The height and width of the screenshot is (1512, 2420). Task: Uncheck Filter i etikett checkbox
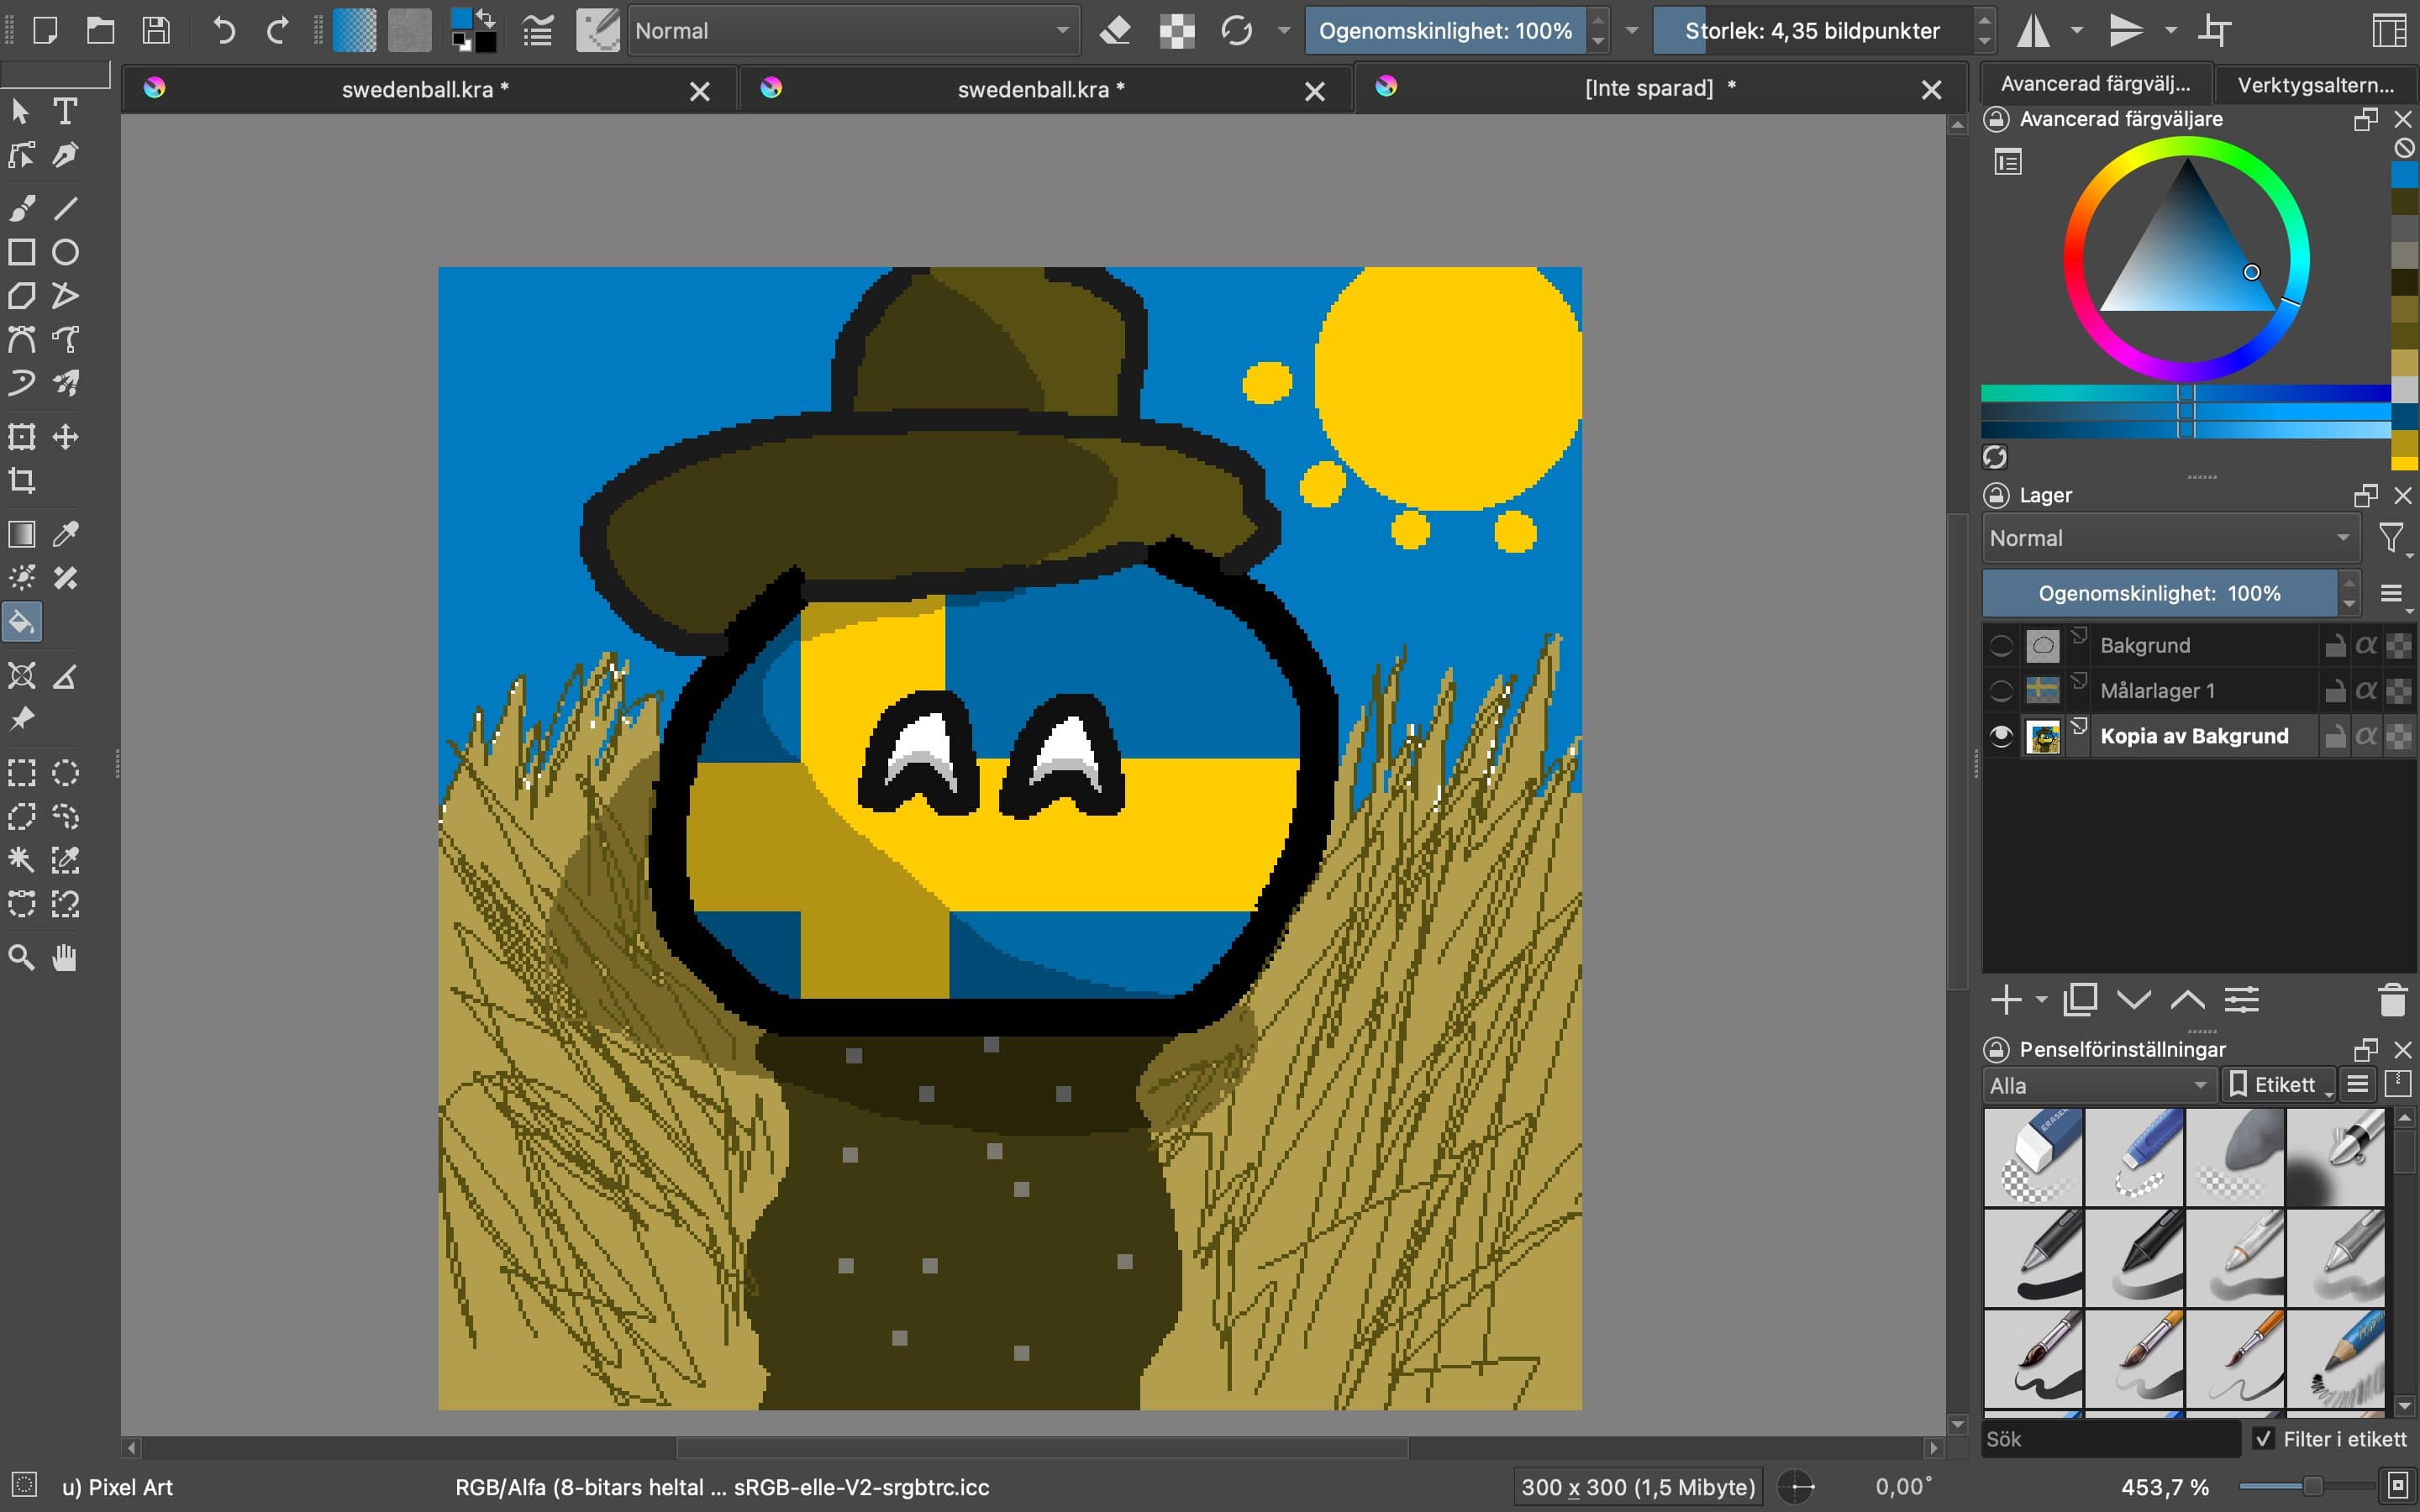[2264, 1439]
